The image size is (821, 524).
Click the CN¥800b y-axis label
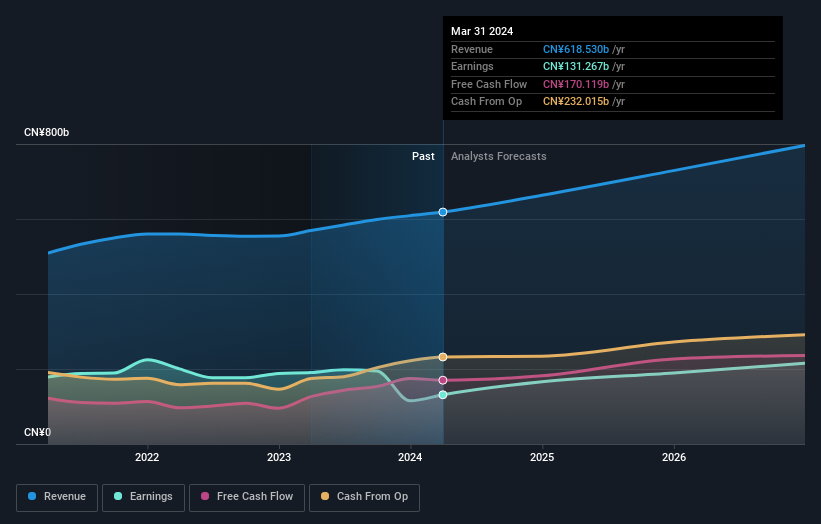(x=47, y=132)
